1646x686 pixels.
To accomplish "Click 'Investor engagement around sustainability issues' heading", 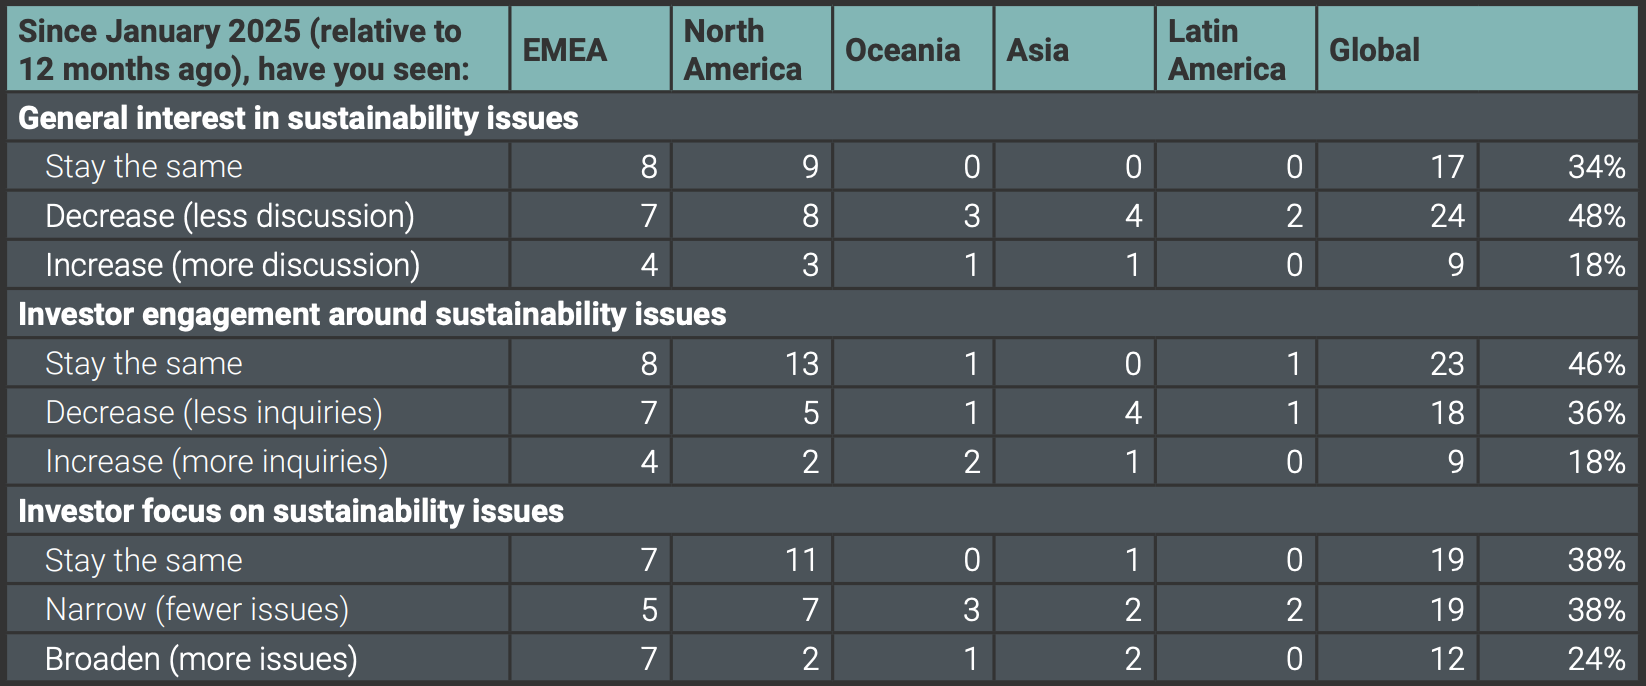I will coord(372,314).
